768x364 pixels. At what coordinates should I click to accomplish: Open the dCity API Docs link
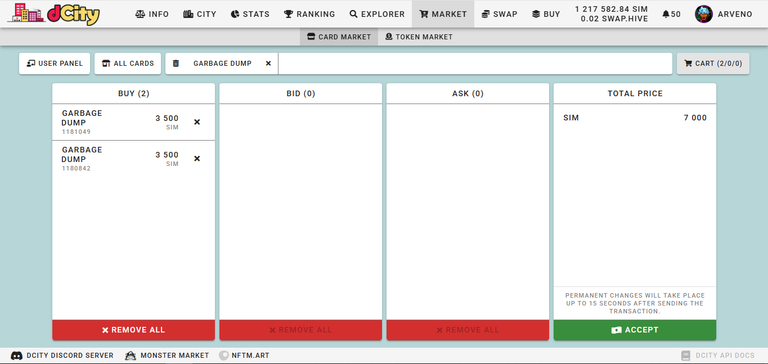[718, 356]
